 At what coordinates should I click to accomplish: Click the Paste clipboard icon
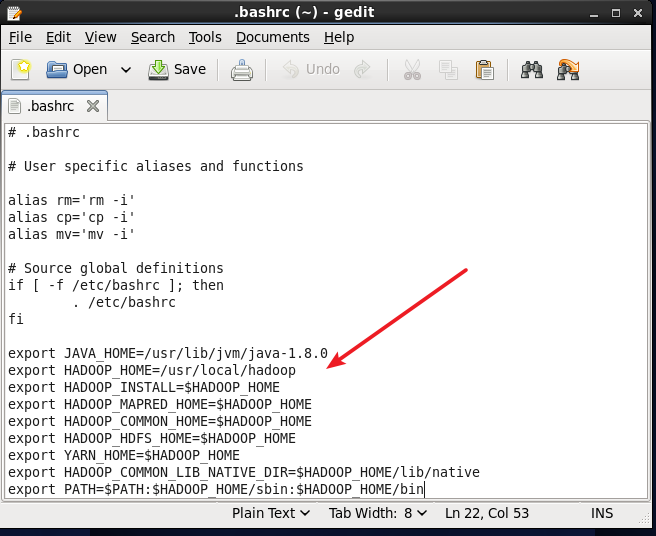[x=484, y=70]
